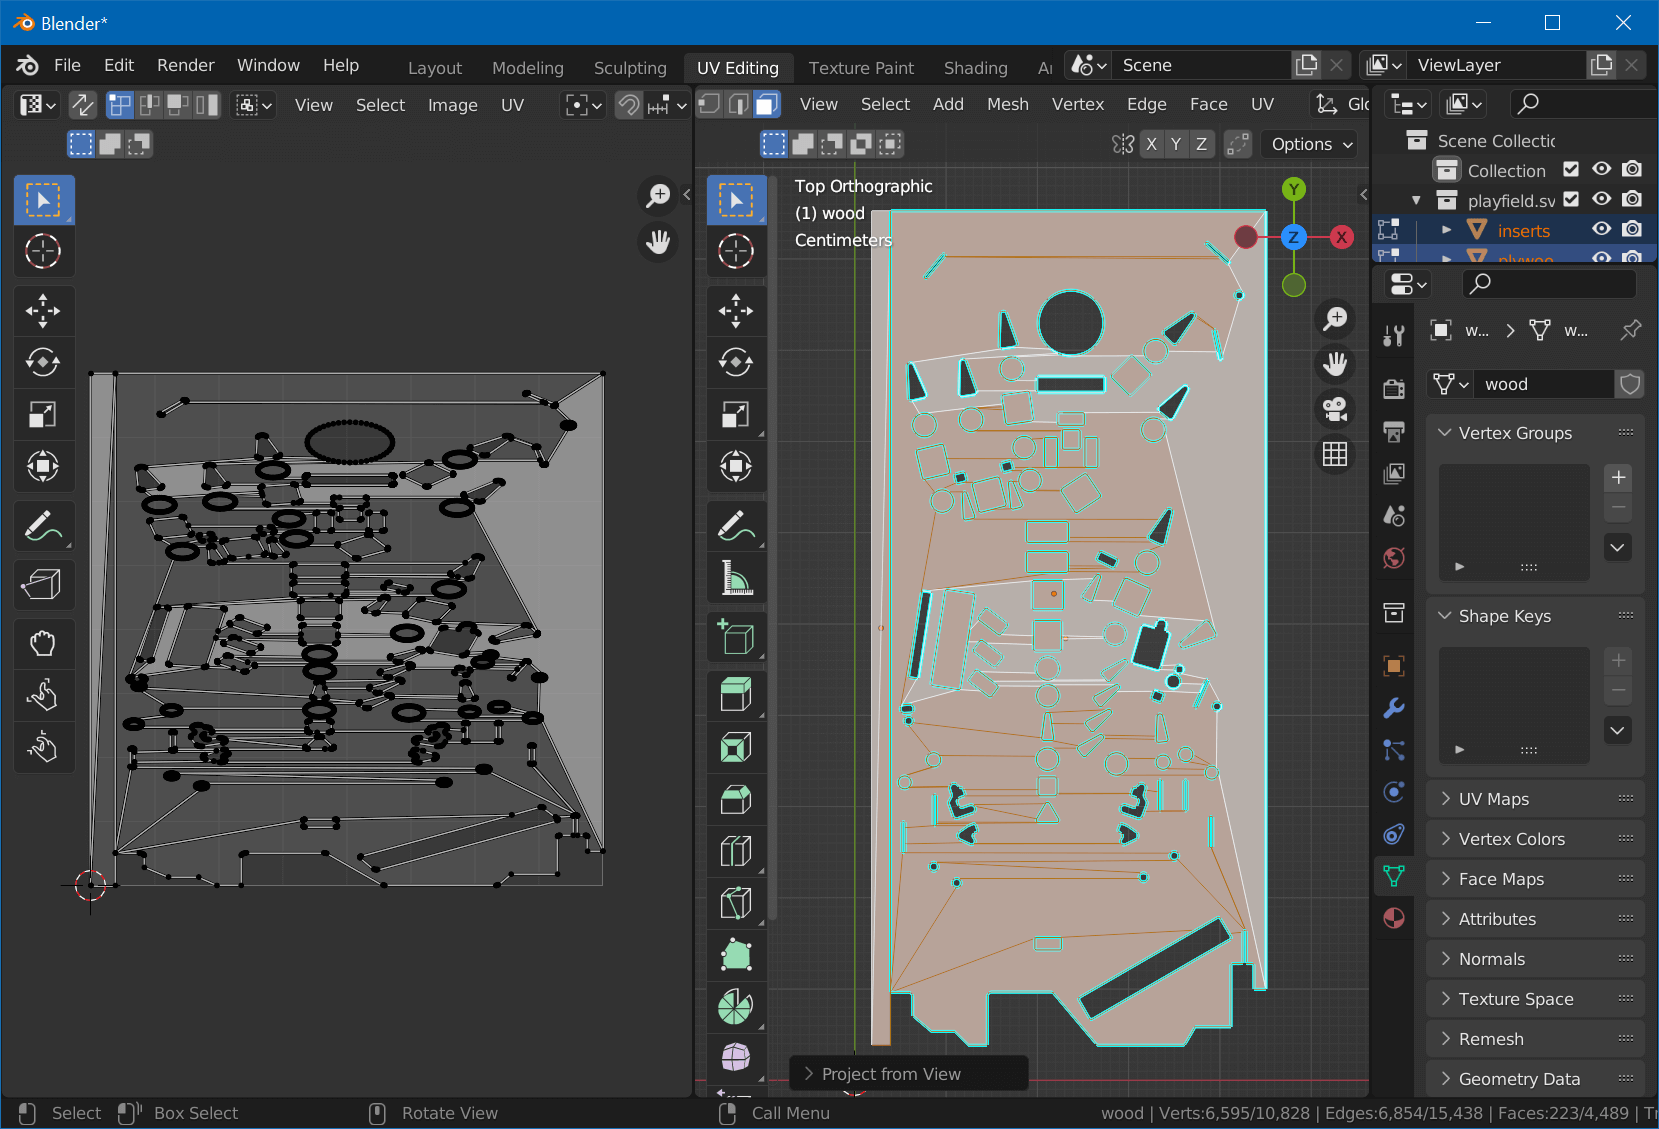Select the UV editor Rotate tool

coord(43,362)
